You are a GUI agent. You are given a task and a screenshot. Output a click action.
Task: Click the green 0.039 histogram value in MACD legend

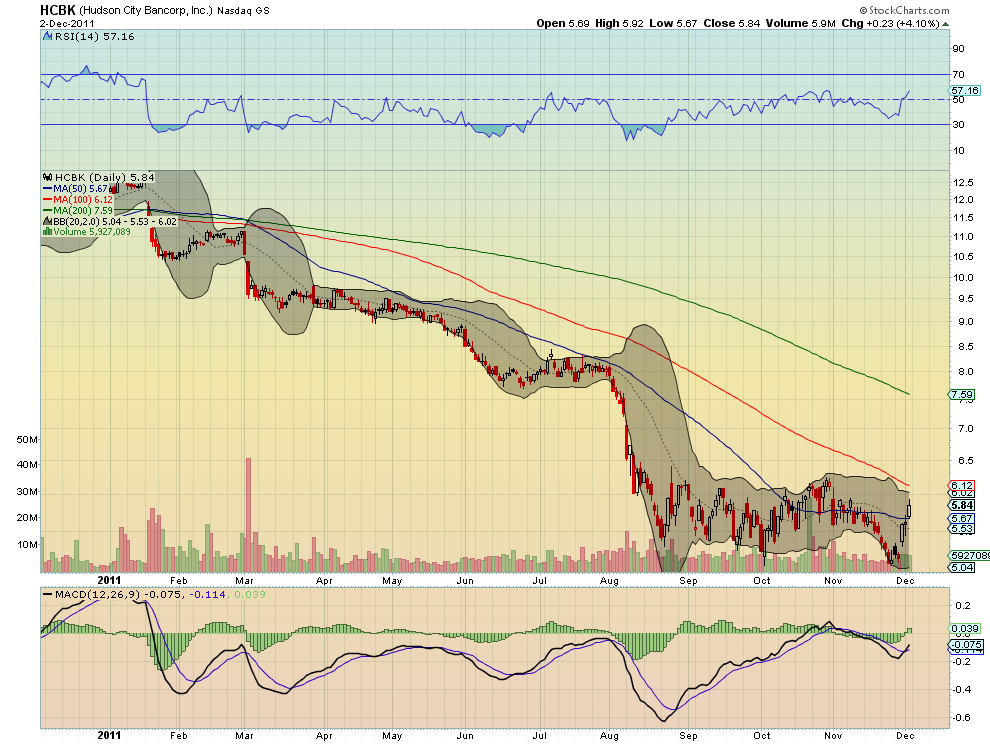(x=249, y=594)
